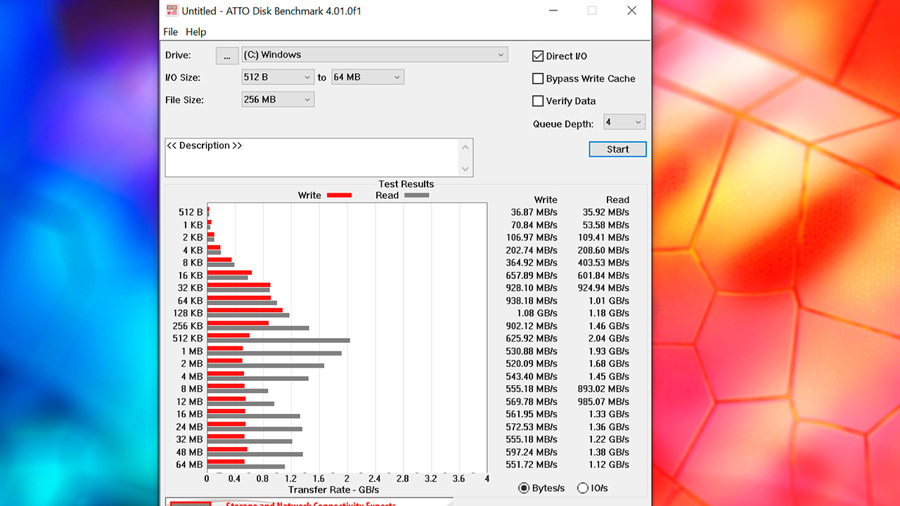Close the ATTO Disk Benchmark window

(631, 10)
